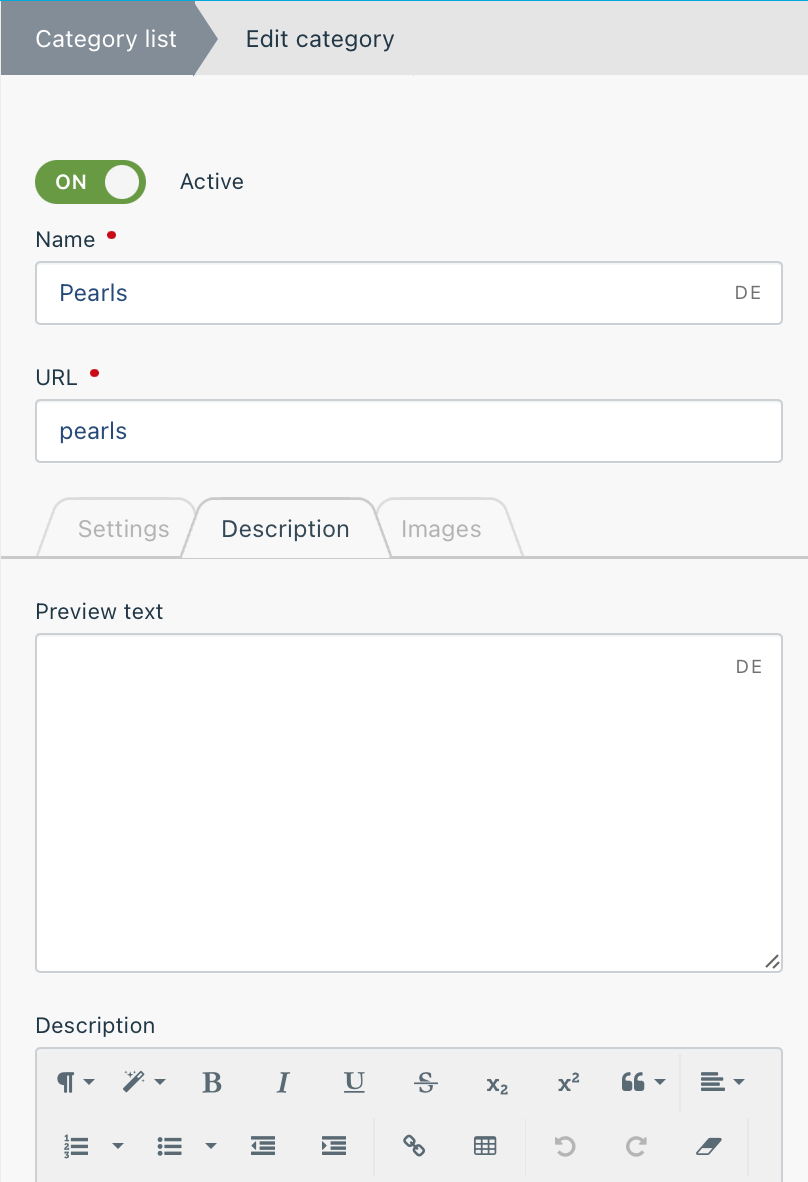This screenshot has width=808, height=1182.
Task: Open the paragraph format dropdown
Action: (75, 1082)
